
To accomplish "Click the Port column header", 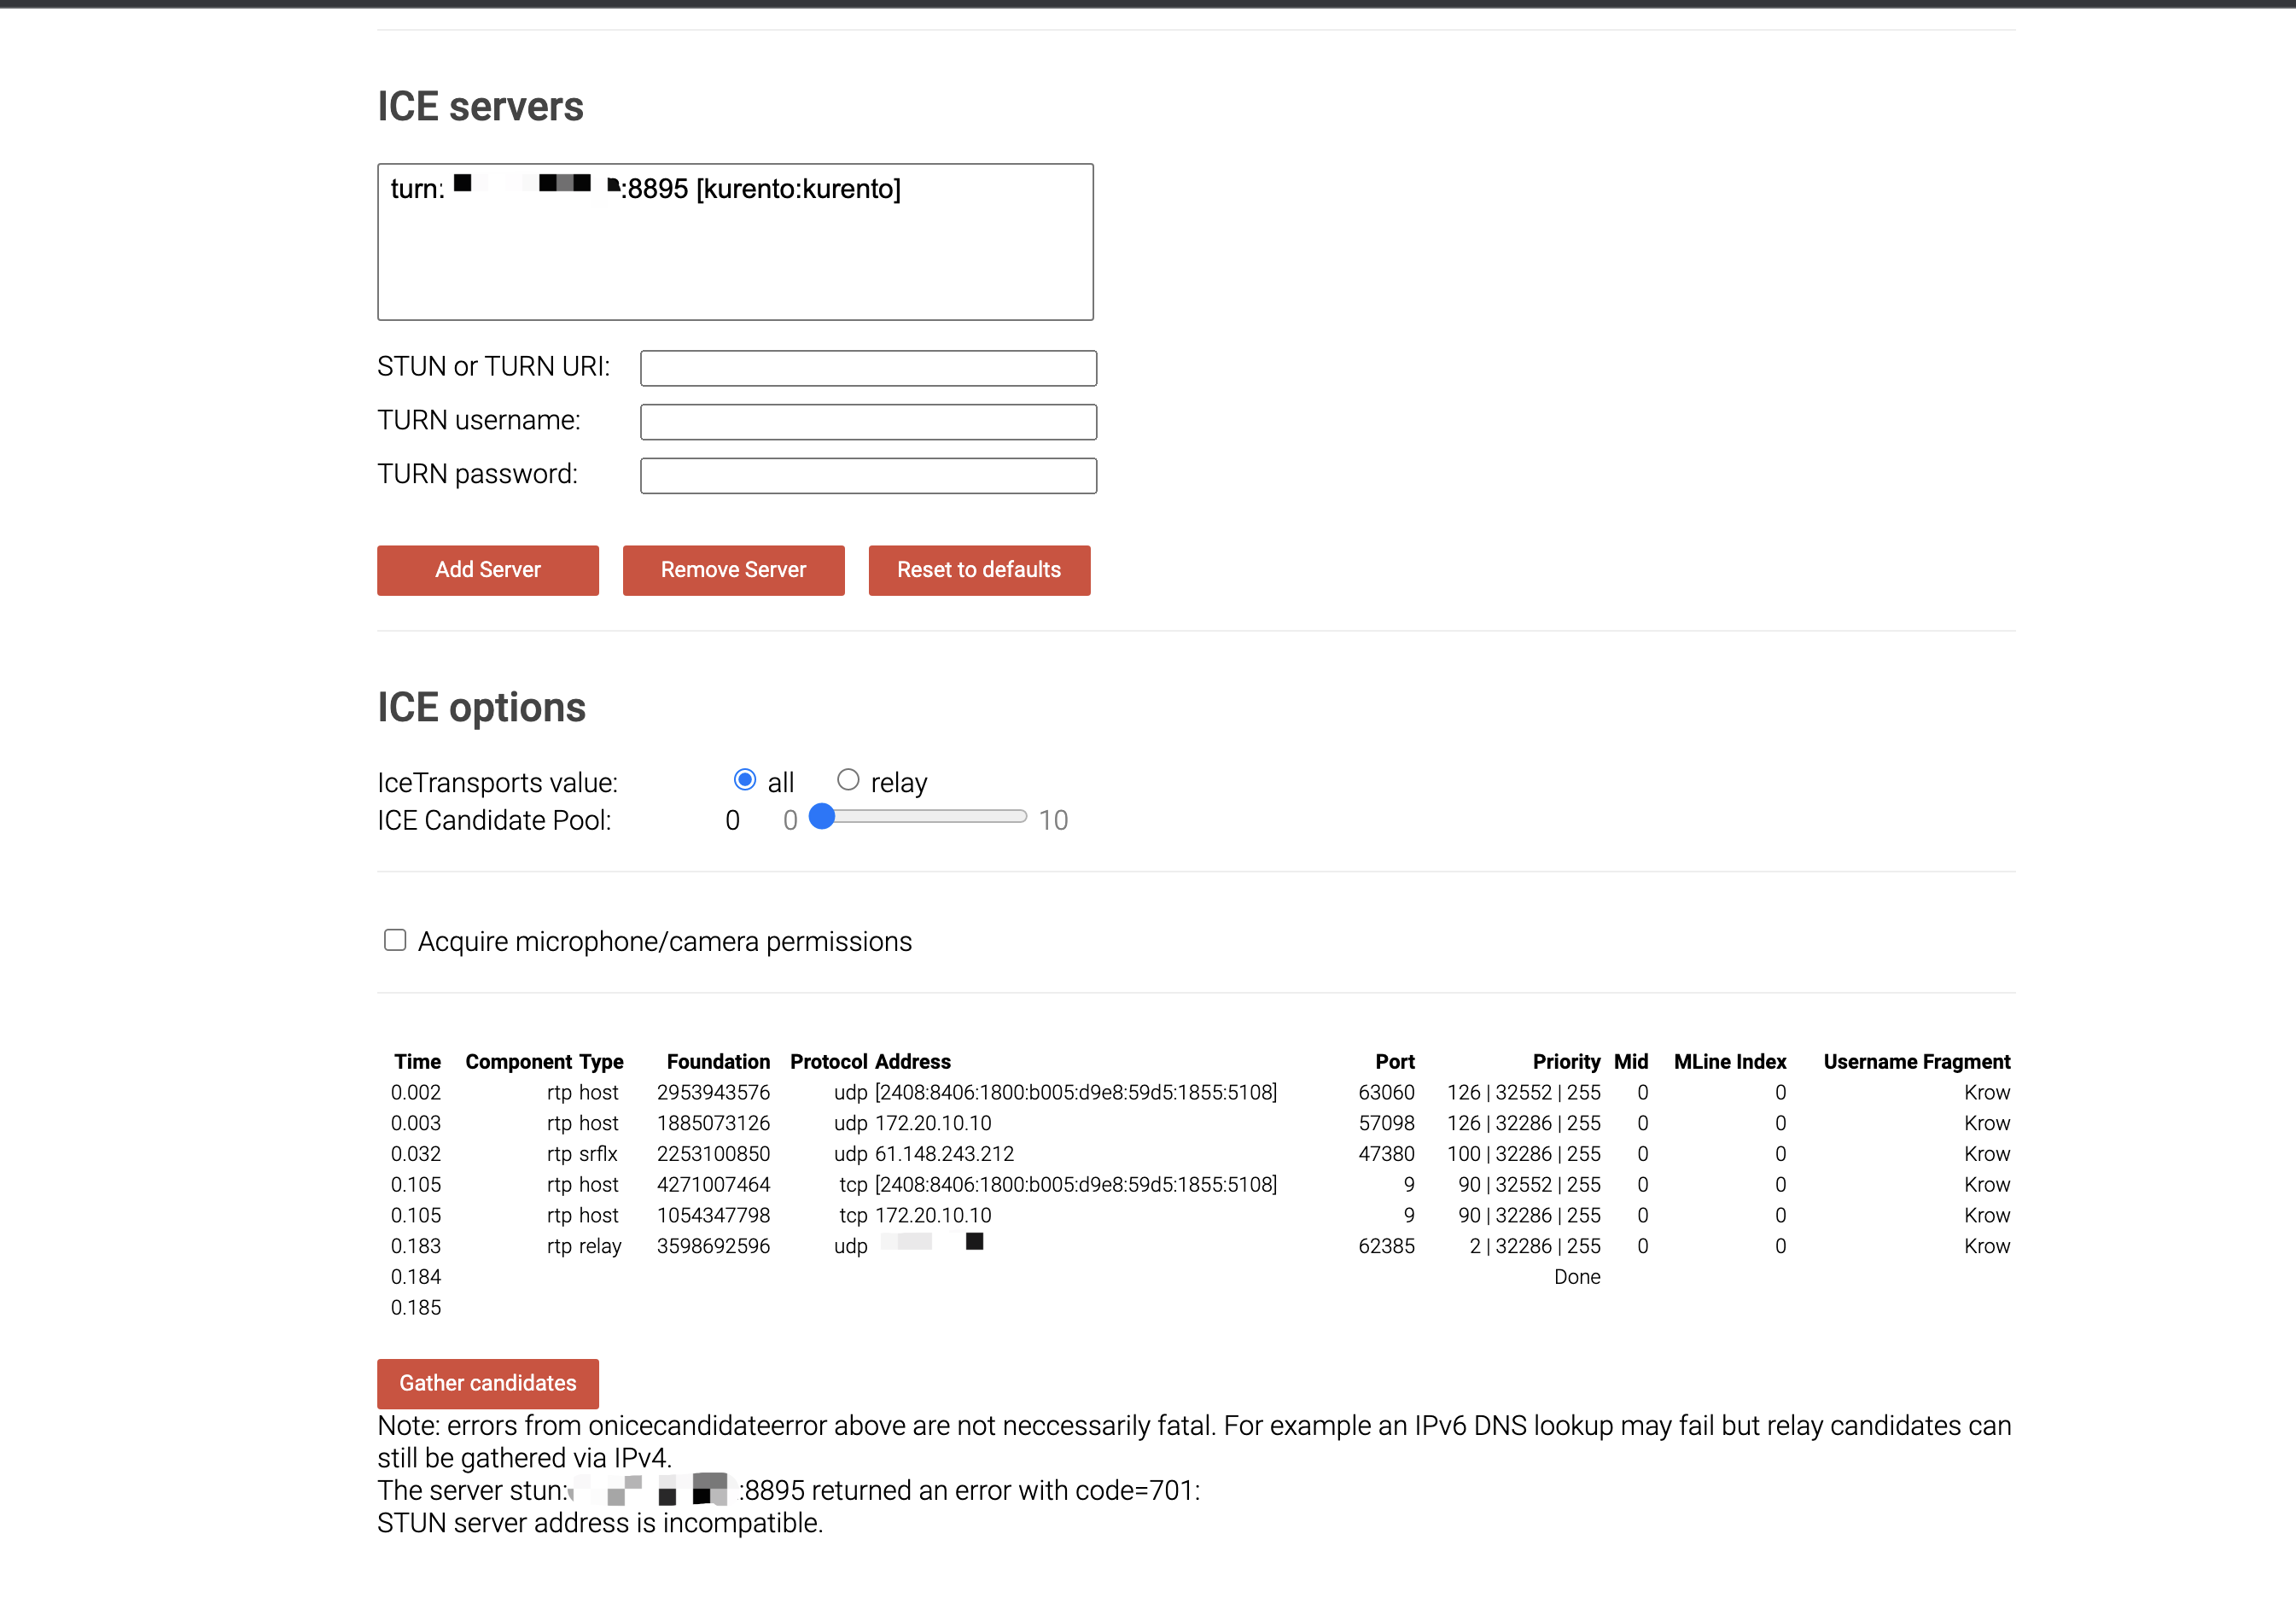I will coord(1394,1062).
